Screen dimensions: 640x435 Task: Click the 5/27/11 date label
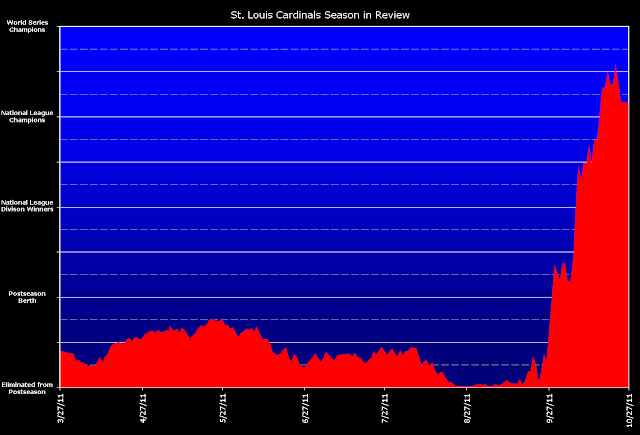point(223,408)
